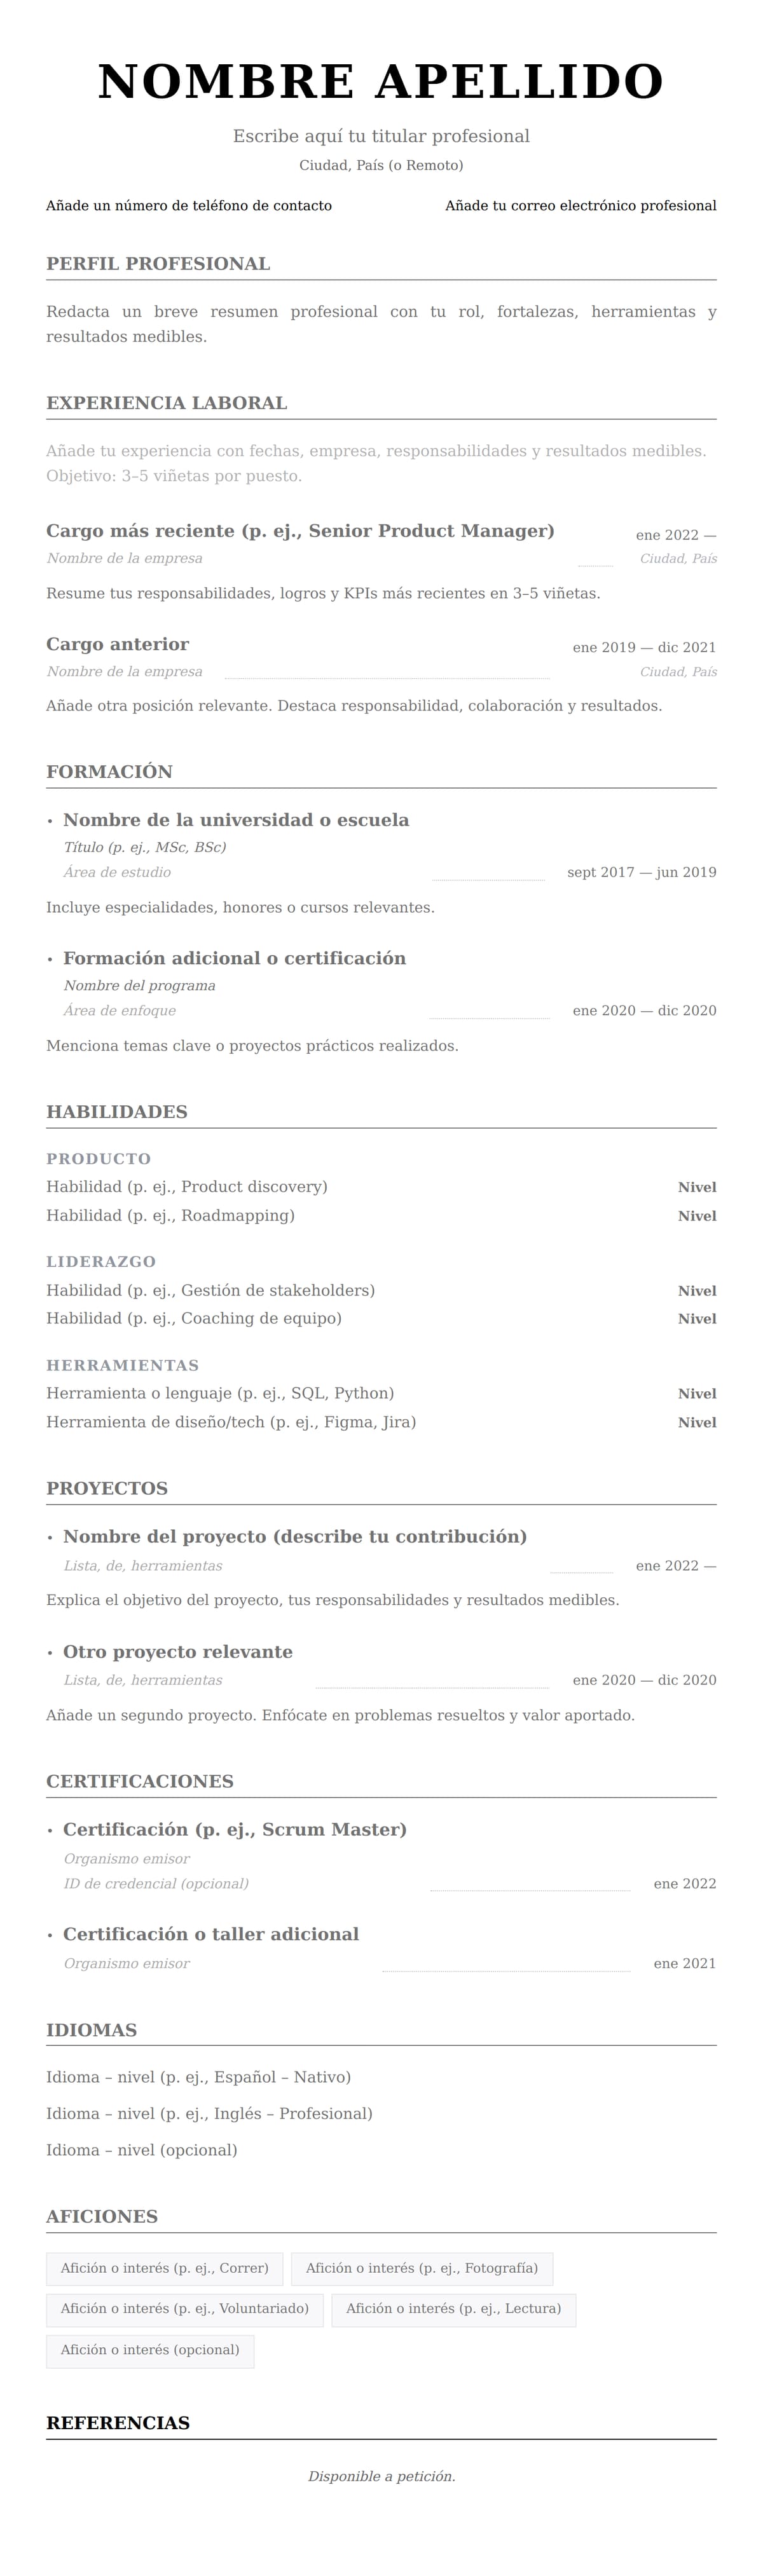Click the Disponible a petición references text
Image resolution: width=763 pixels, height=2576 pixels.
[x=381, y=2476]
